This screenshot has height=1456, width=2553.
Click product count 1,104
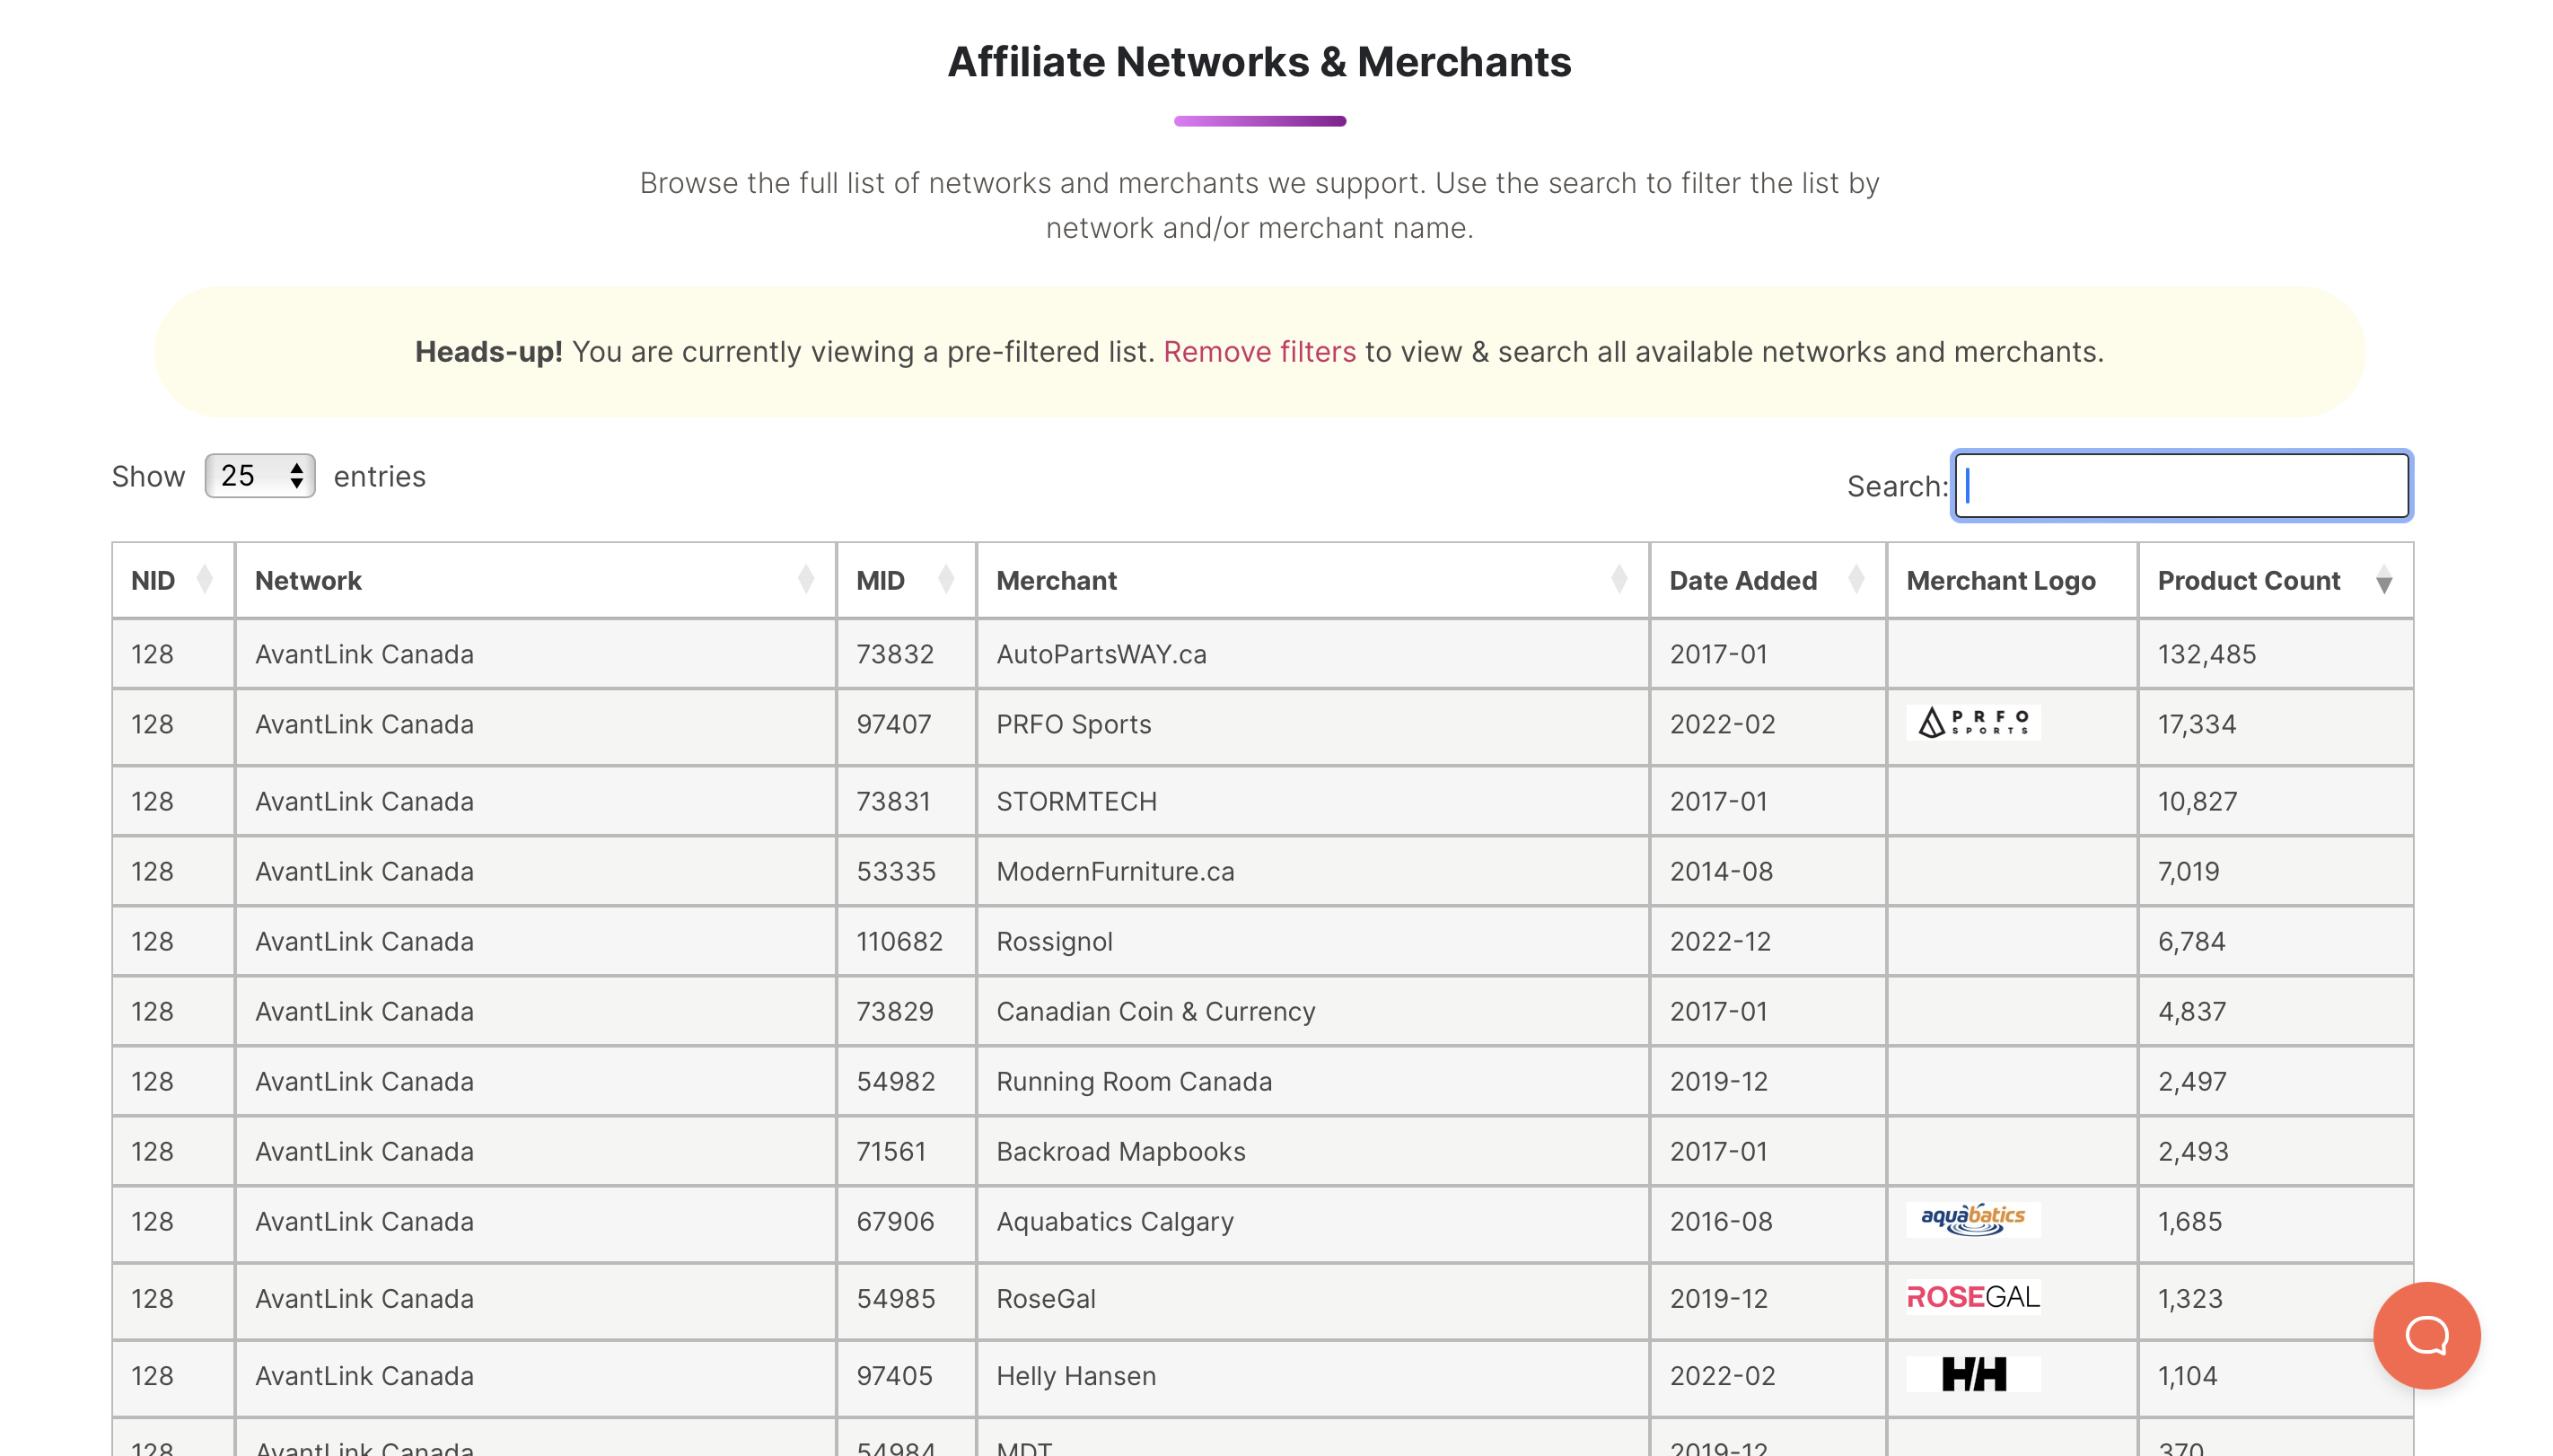2187,1375
